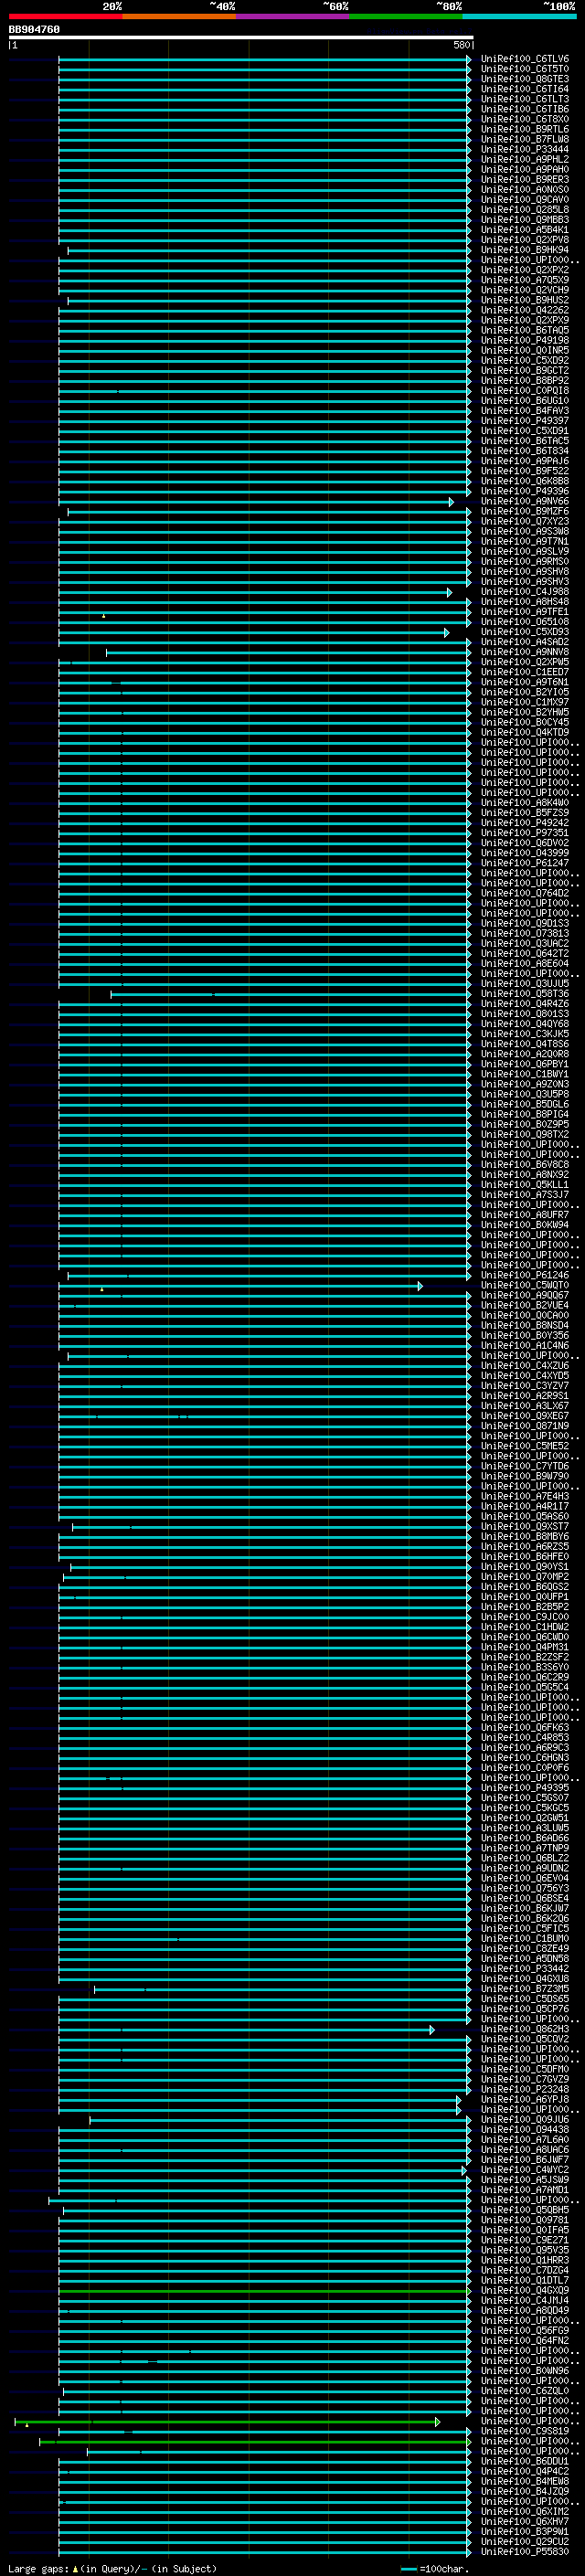
Task: Select the UniRef100_C7YTD6 label
Action: coord(524,1467)
